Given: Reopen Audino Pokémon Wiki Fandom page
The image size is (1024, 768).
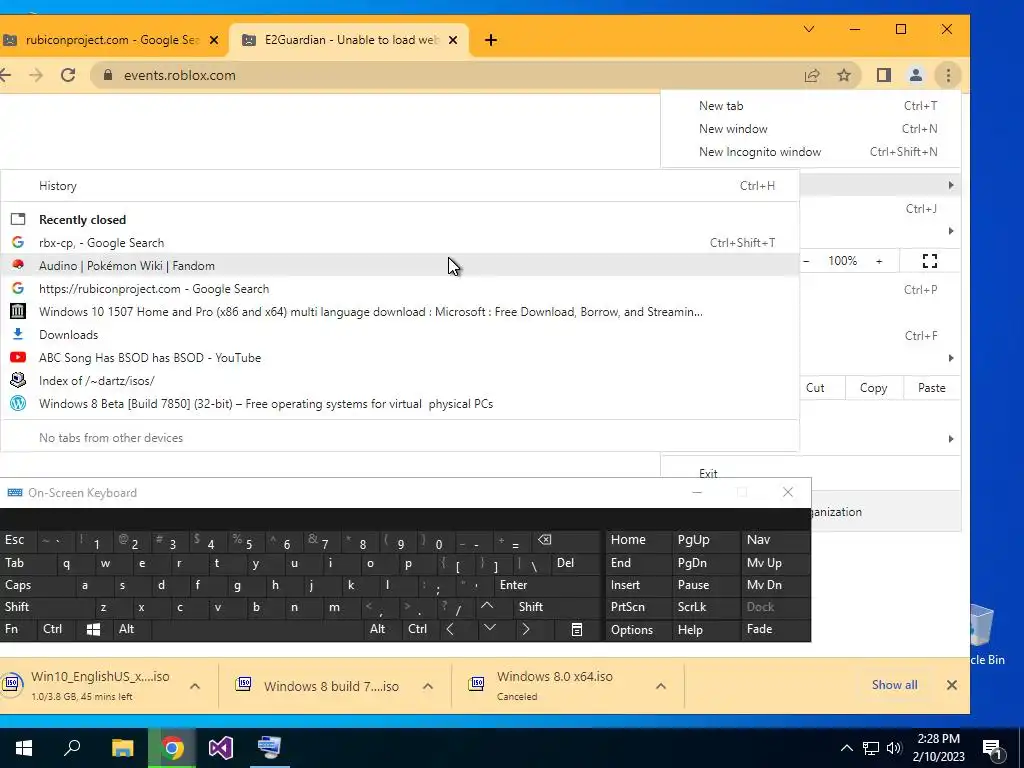Looking at the screenshot, I should coord(400,266).
